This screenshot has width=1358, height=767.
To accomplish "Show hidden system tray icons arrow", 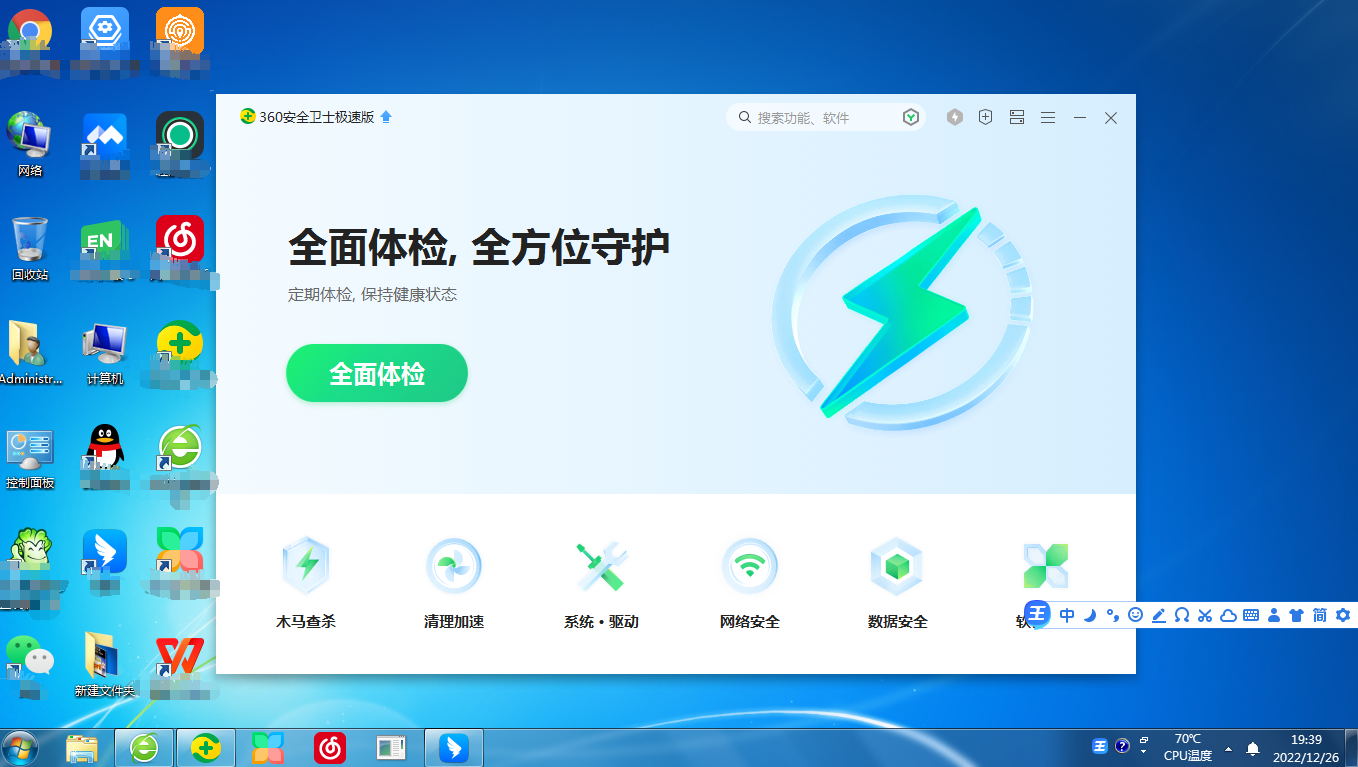I will coord(1228,748).
